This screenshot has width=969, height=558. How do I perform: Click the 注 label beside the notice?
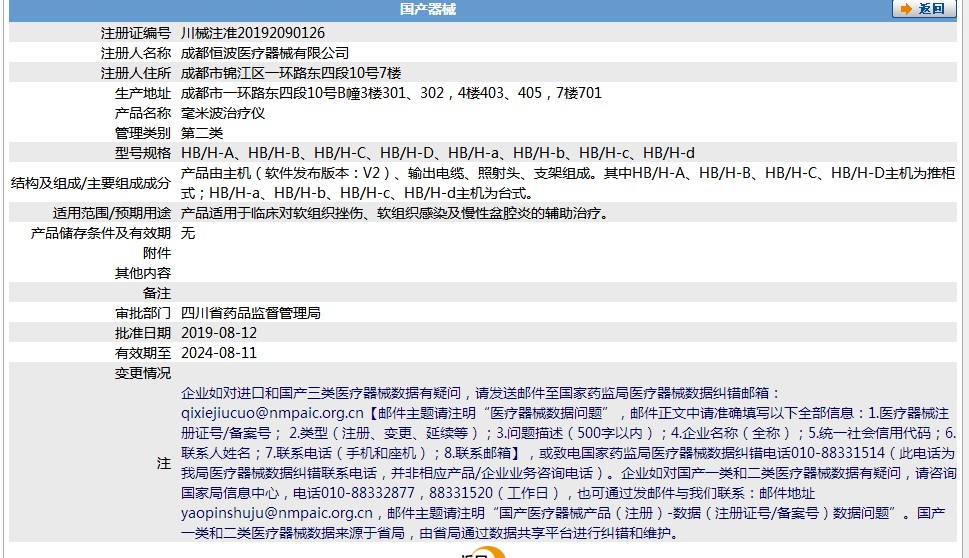click(x=164, y=463)
